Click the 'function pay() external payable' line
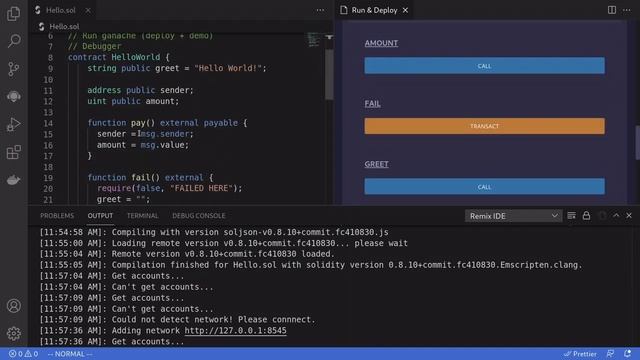 coord(167,123)
